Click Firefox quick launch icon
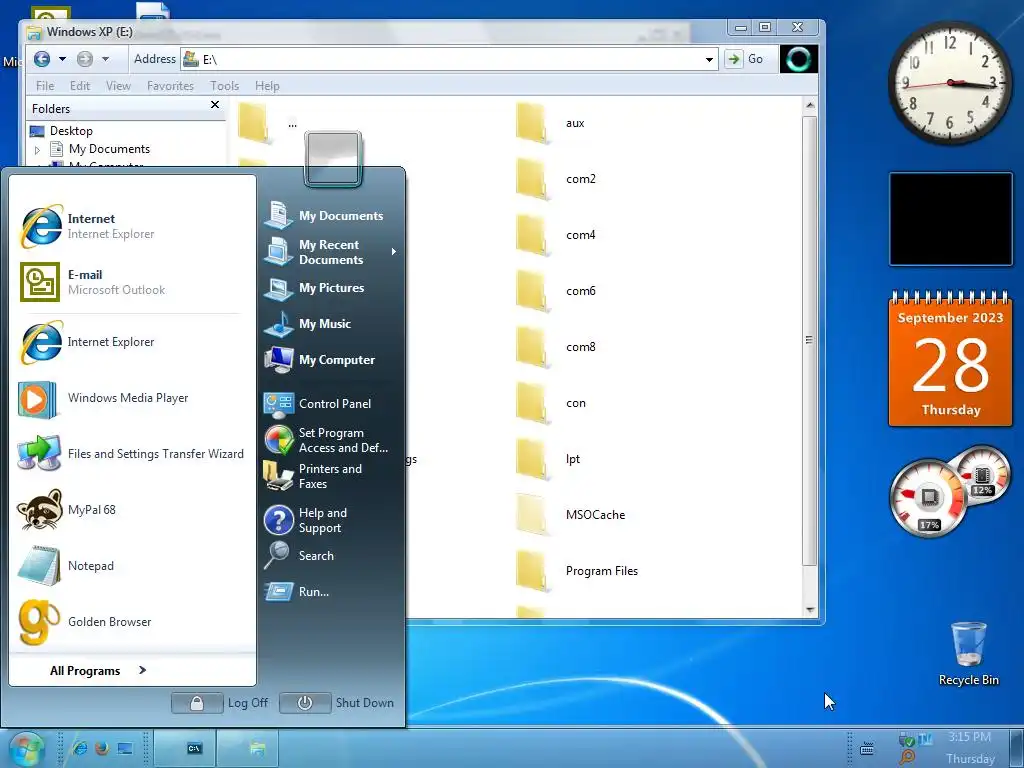Viewport: 1024px width, 768px height. tap(102, 748)
